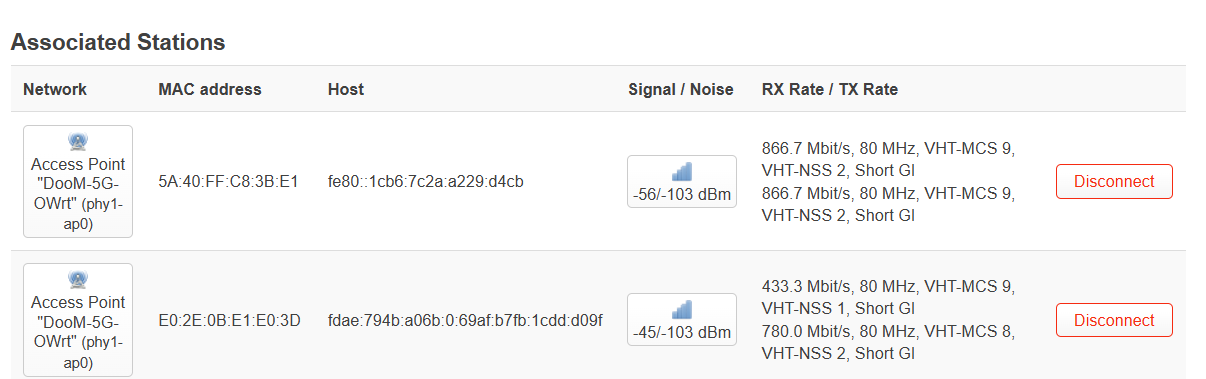The height and width of the screenshot is (379, 1206).
Task: Click signal bars icon showing -56/-103 dBm
Action: coord(682,172)
